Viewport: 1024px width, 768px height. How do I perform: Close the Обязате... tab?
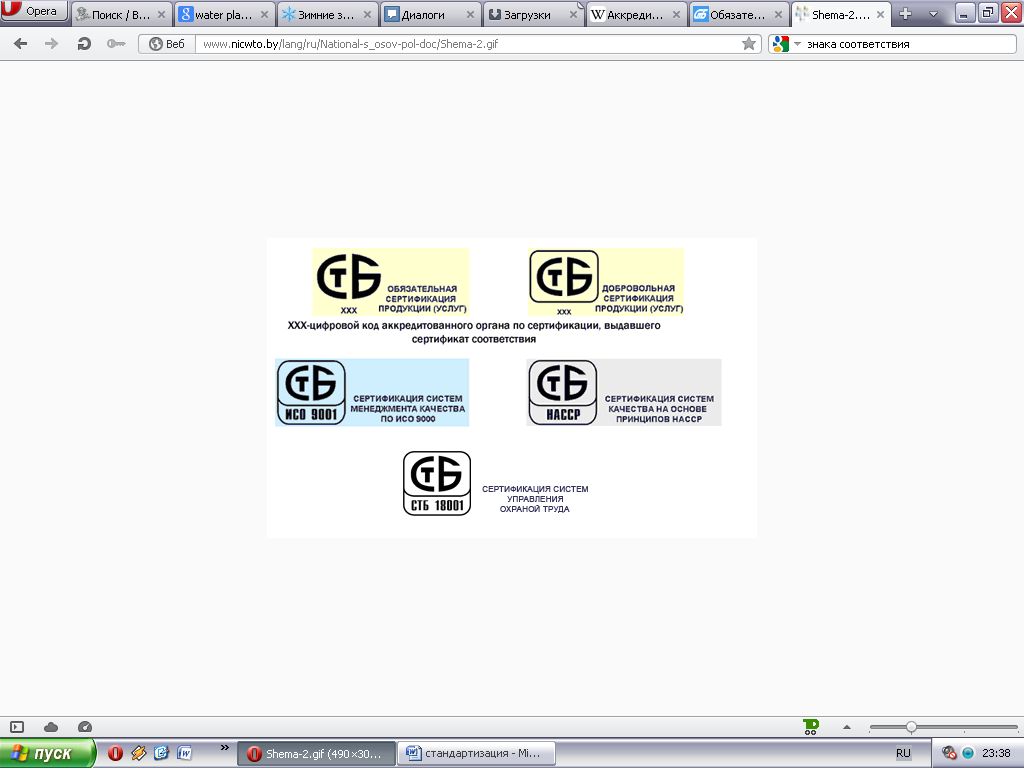coord(778,14)
